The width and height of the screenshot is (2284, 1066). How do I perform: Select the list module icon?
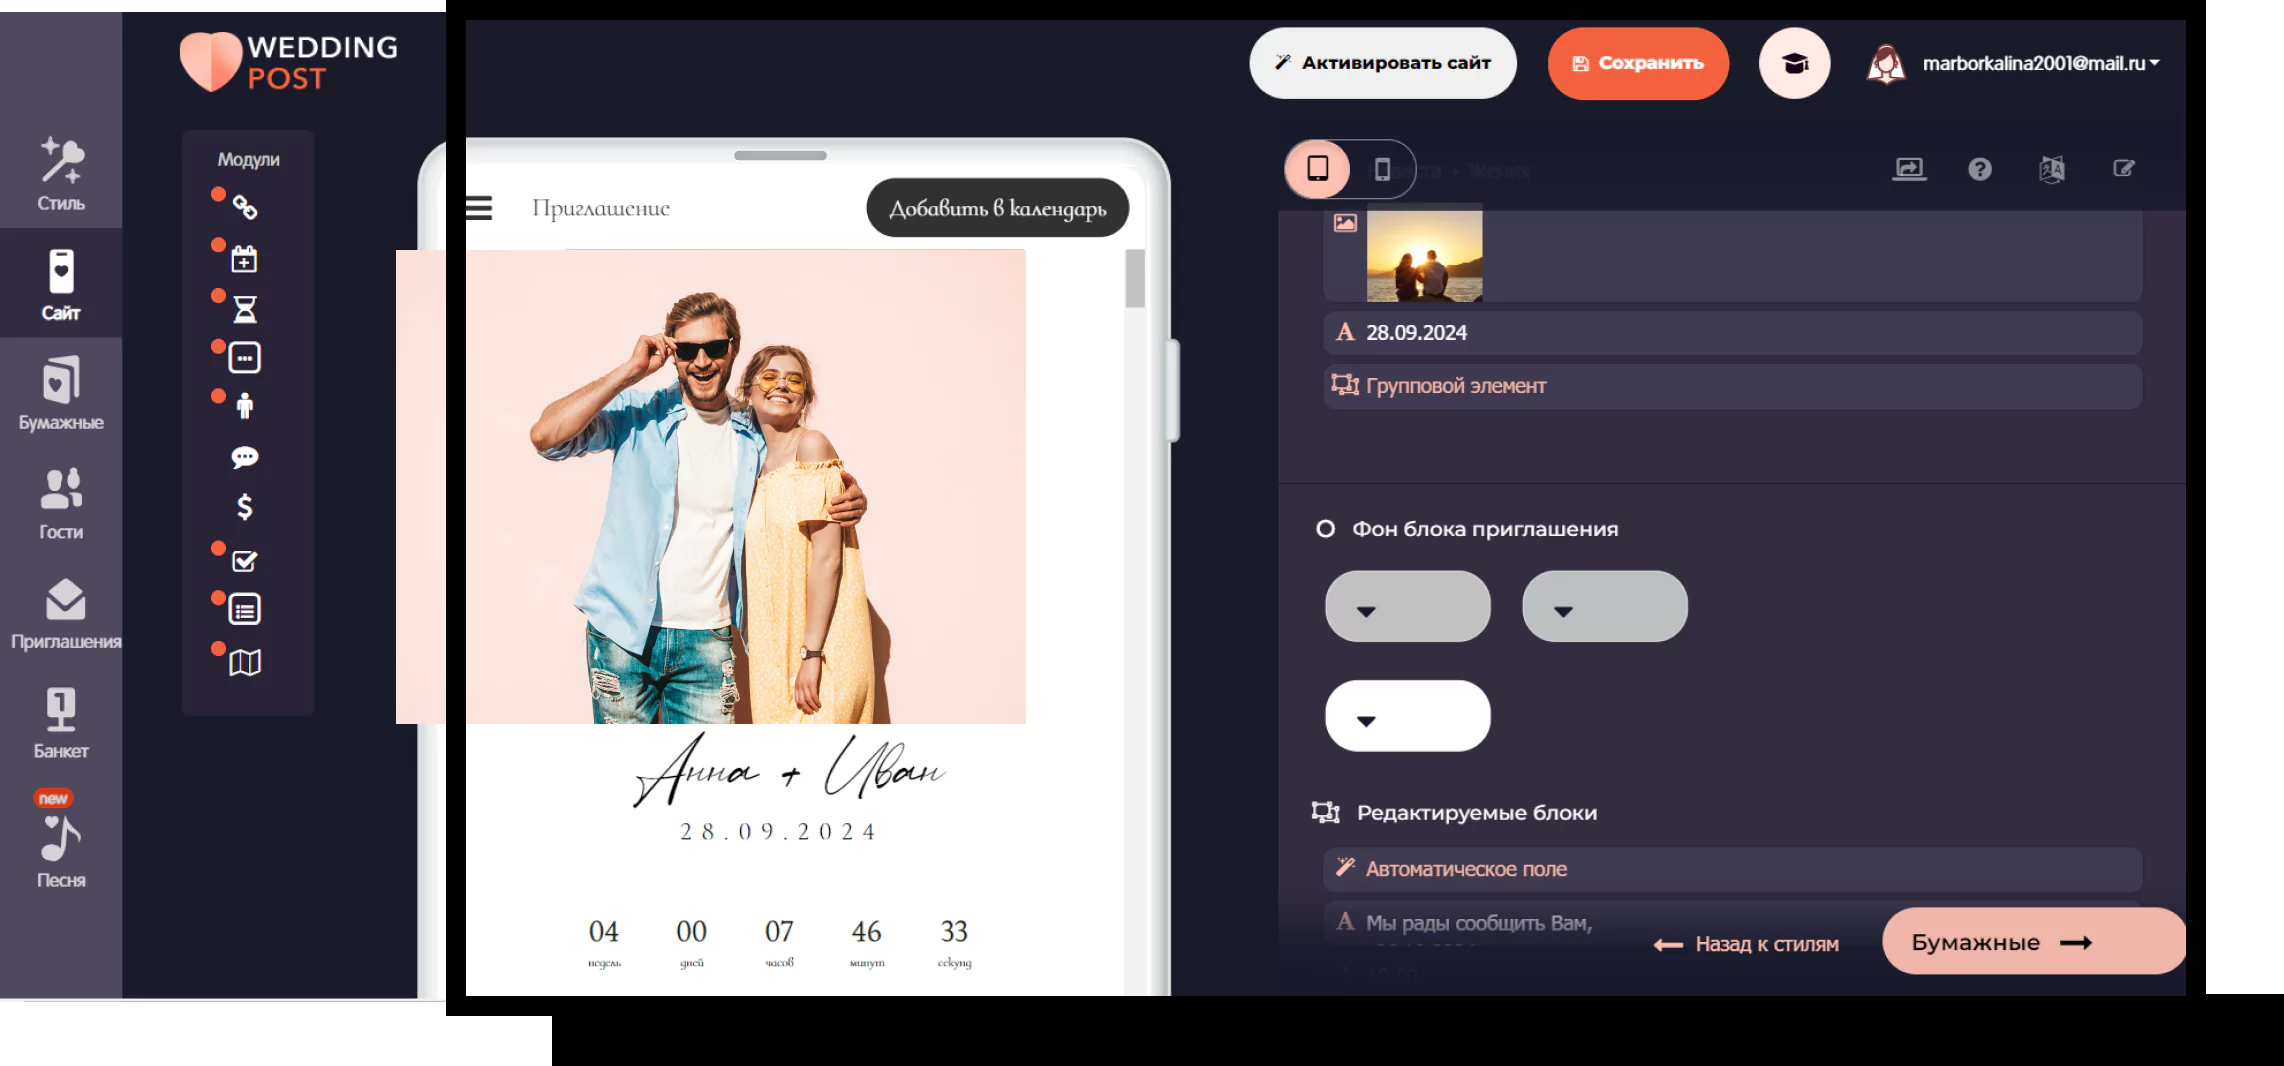[x=245, y=610]
